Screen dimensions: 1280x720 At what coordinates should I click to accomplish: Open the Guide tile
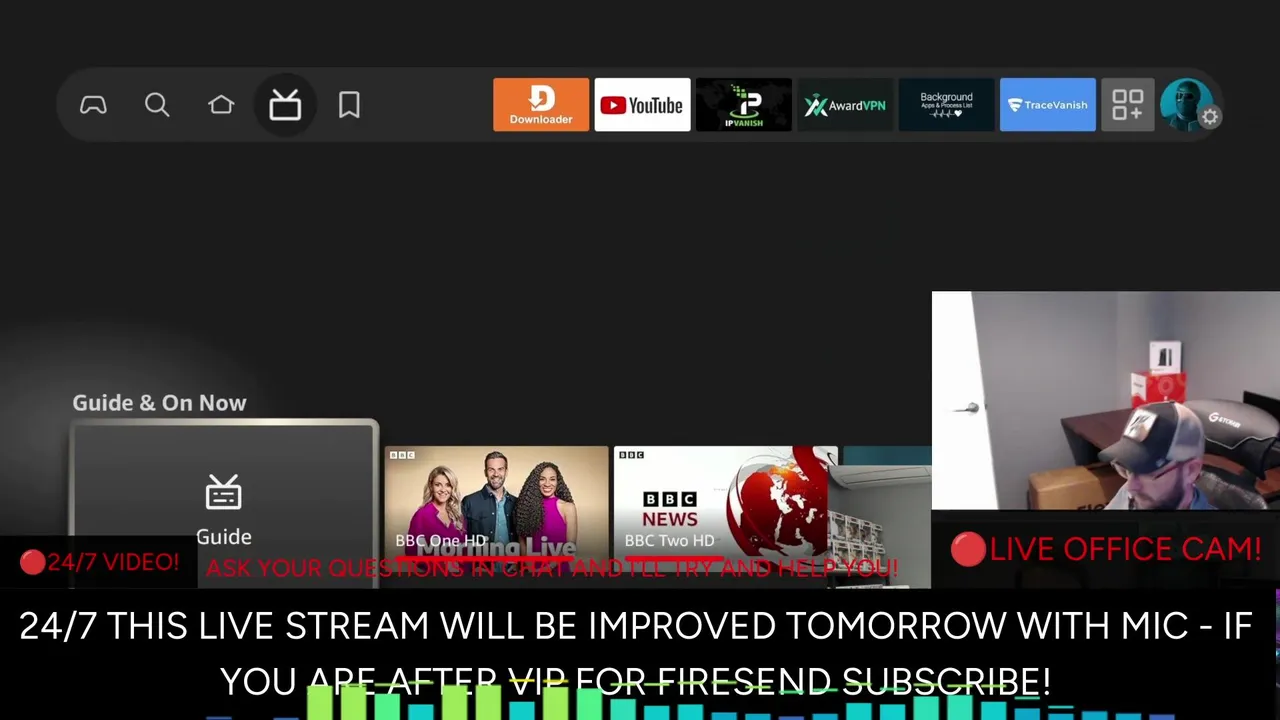point(224,505)
